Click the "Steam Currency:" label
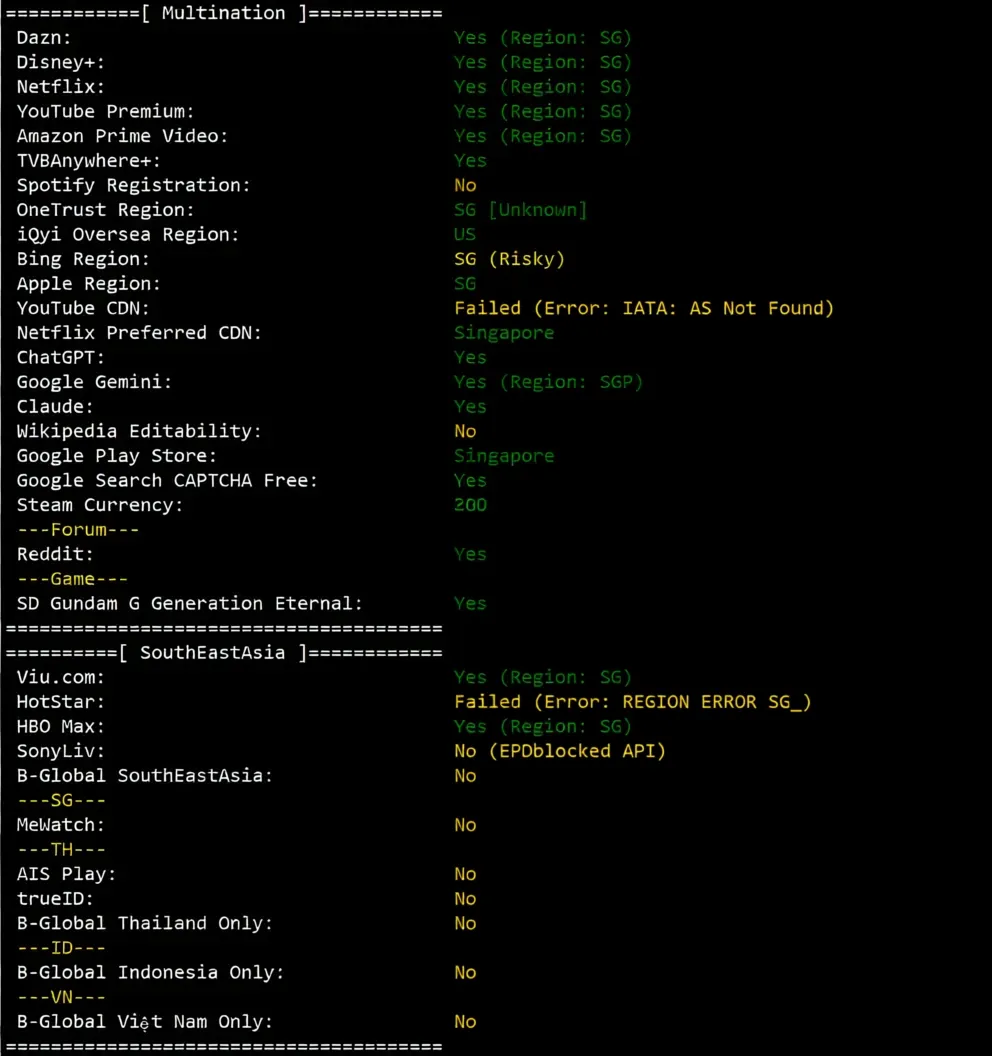This screenshot has height=1056, width=992. (x=100, y=505)
